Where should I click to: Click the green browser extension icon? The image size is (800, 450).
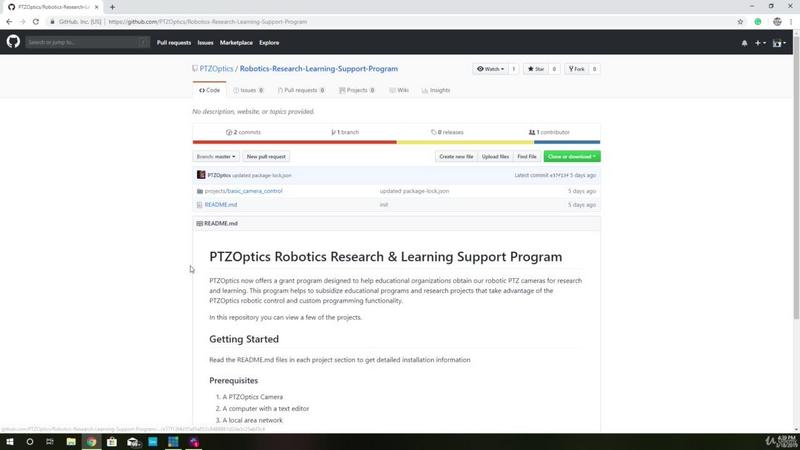(x=758, y=22)
